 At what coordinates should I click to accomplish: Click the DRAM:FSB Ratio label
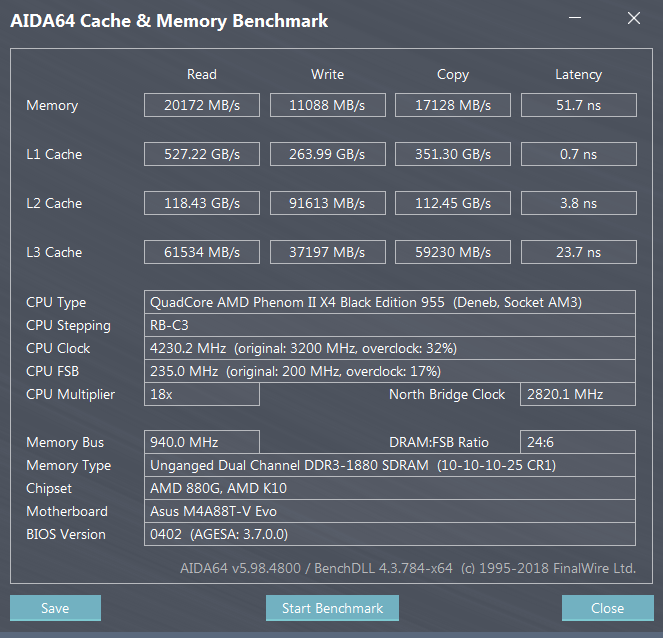pos(439,442)
